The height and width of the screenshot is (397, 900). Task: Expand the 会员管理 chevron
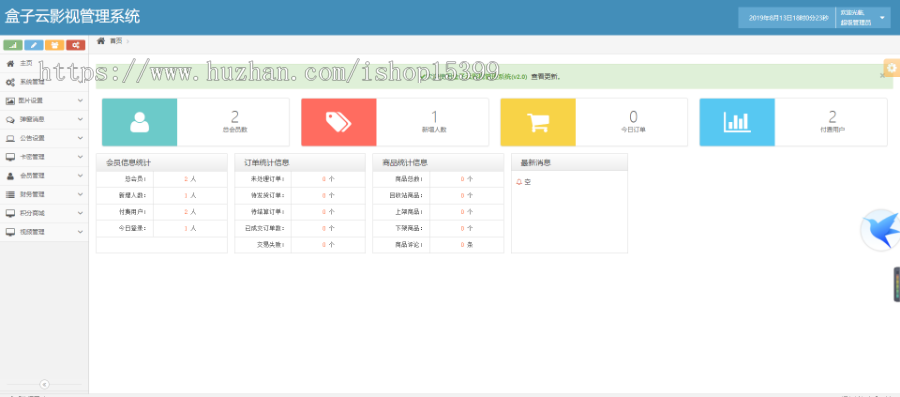click(80, 176)
